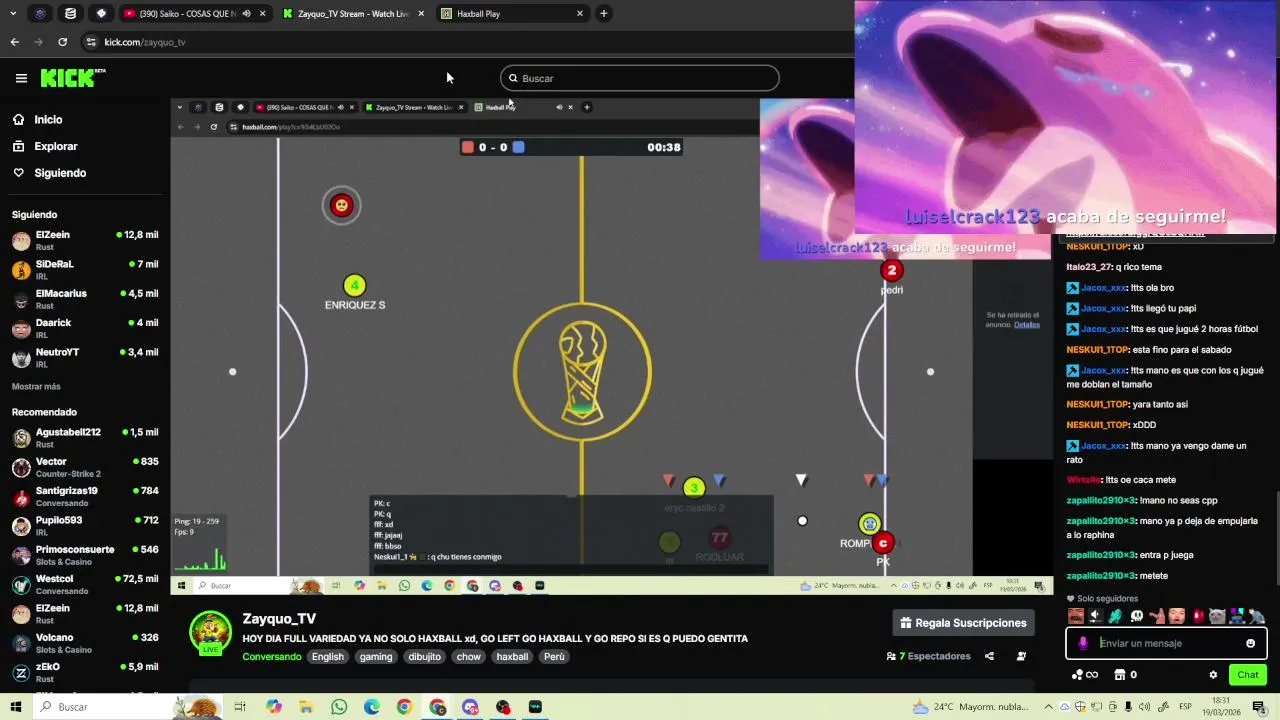The width and height of the screenshot is (1280, 720).
Task: Open the recommended channel Vector
Action: coord(85,467)
